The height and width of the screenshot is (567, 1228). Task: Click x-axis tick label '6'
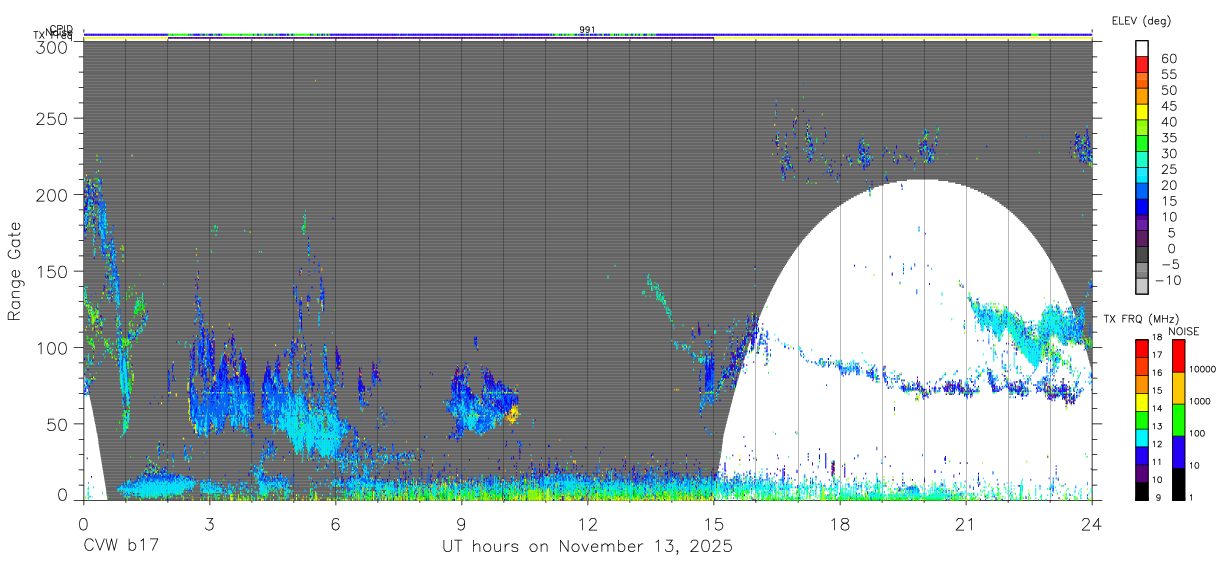(x=335, y=523)
